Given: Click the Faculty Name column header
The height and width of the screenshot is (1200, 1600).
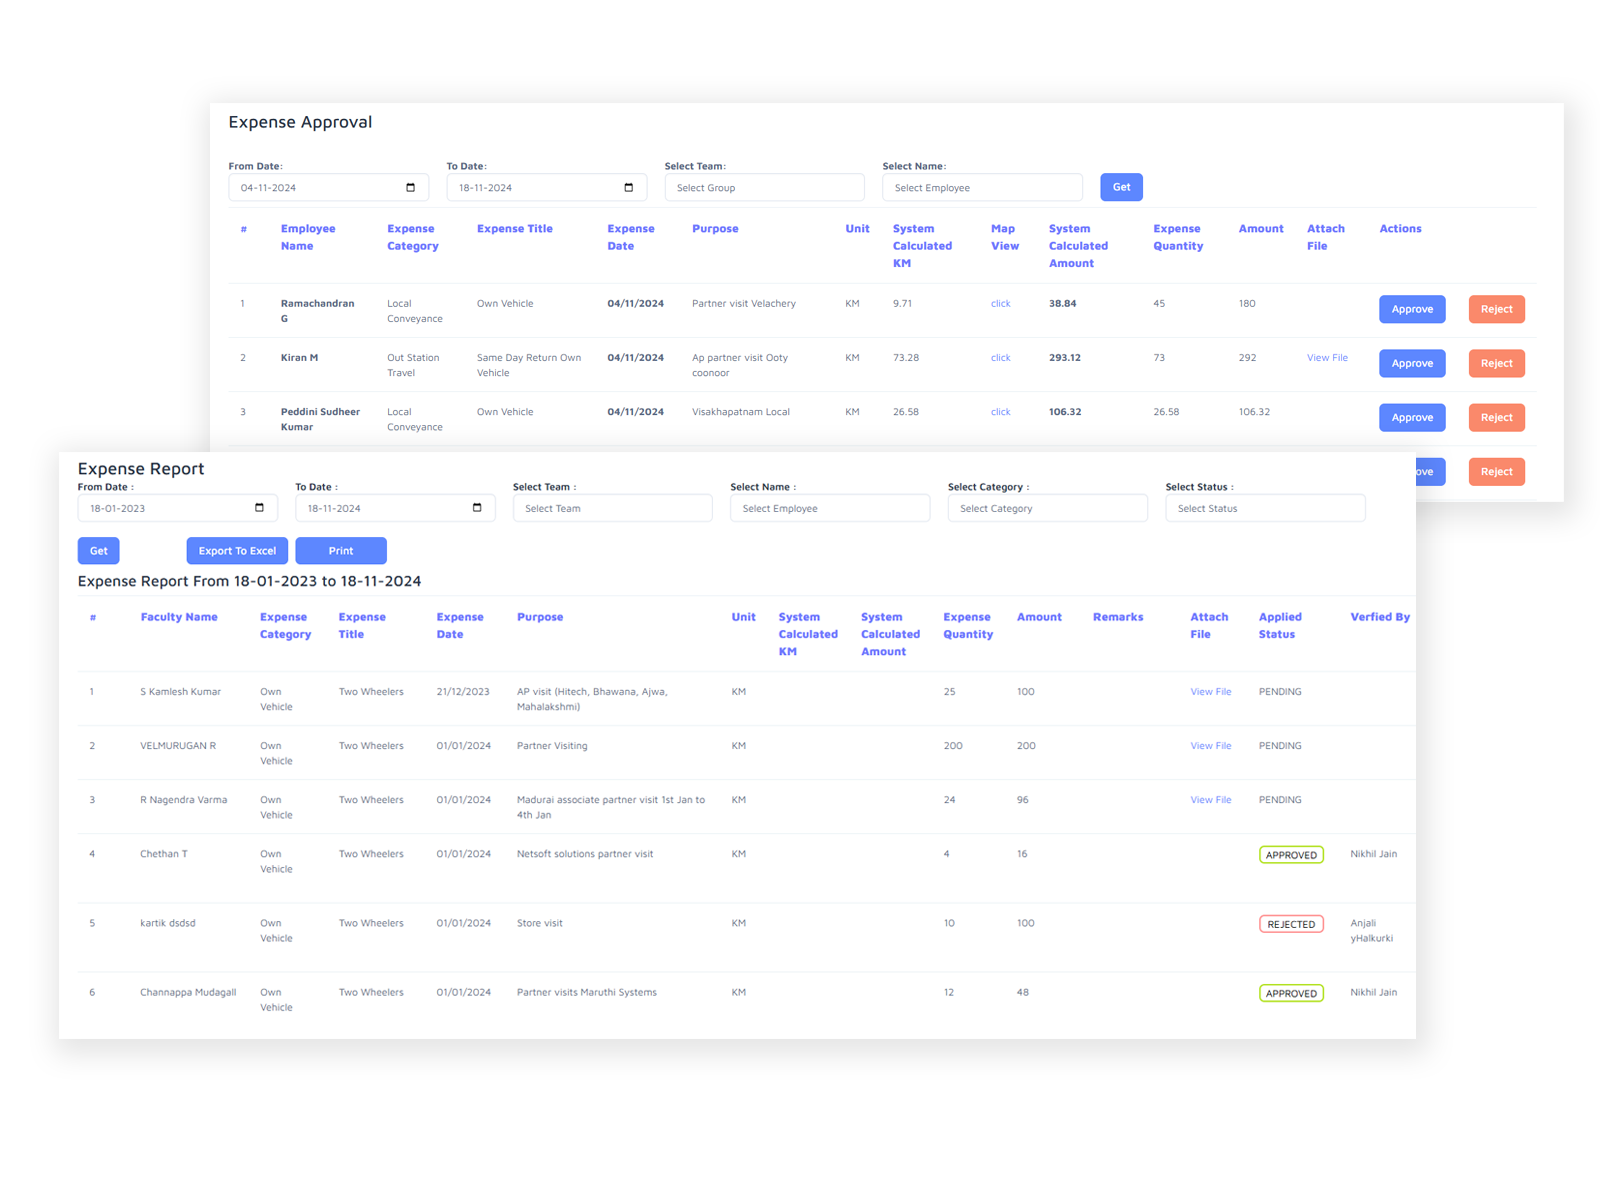Looking at the screenshot, I should click(x=179, y=617).
